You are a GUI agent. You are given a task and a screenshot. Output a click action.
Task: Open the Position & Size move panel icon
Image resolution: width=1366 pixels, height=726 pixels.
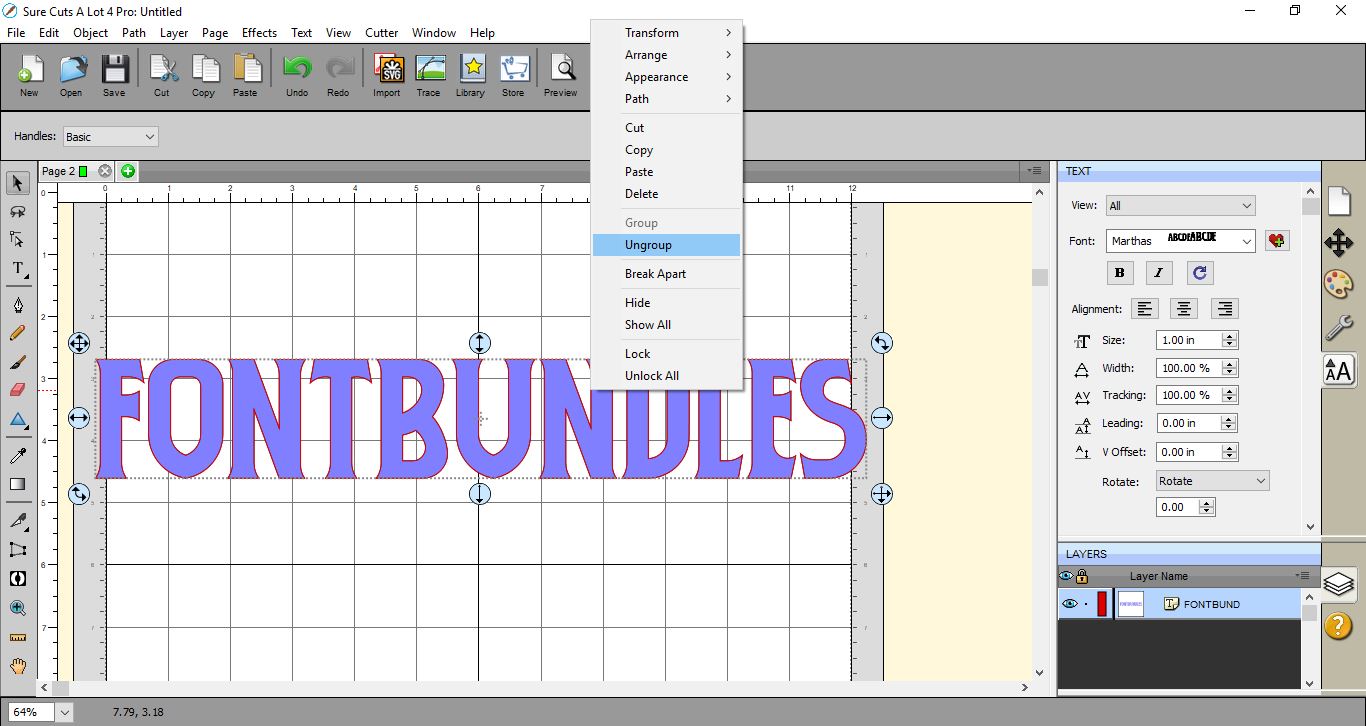pos(1339,243)
